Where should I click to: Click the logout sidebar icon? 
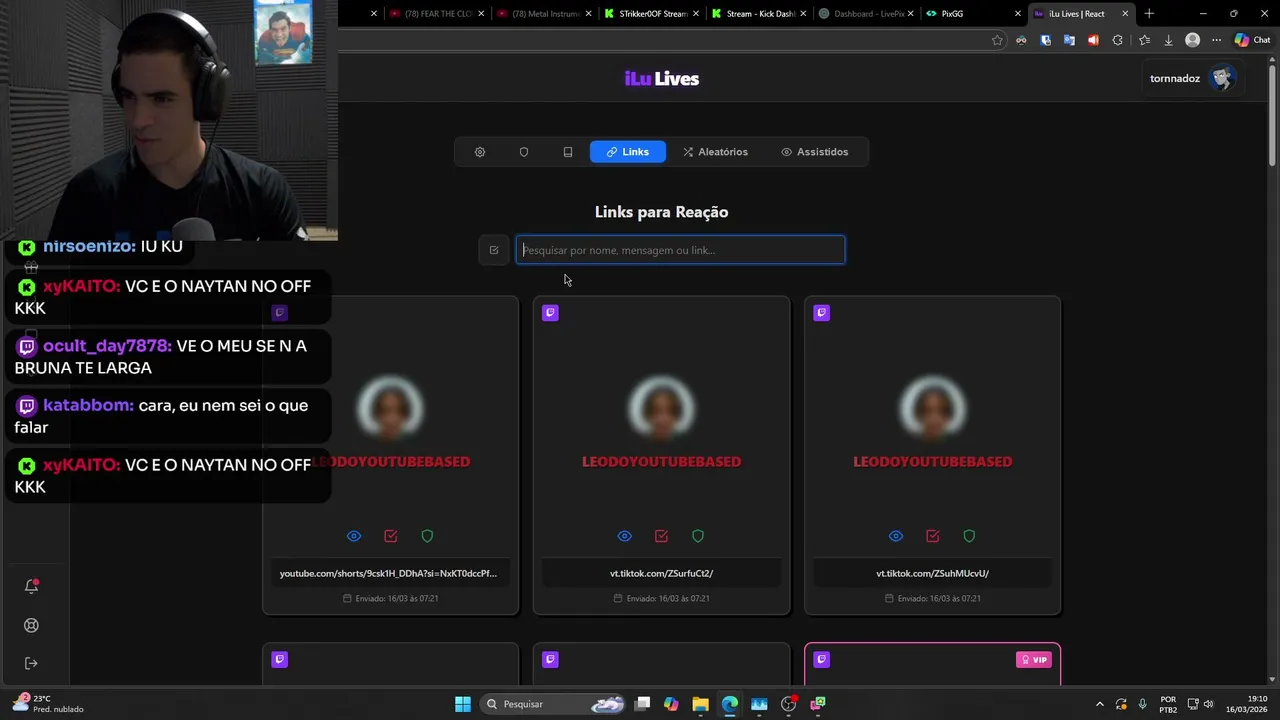click(31, 663)
